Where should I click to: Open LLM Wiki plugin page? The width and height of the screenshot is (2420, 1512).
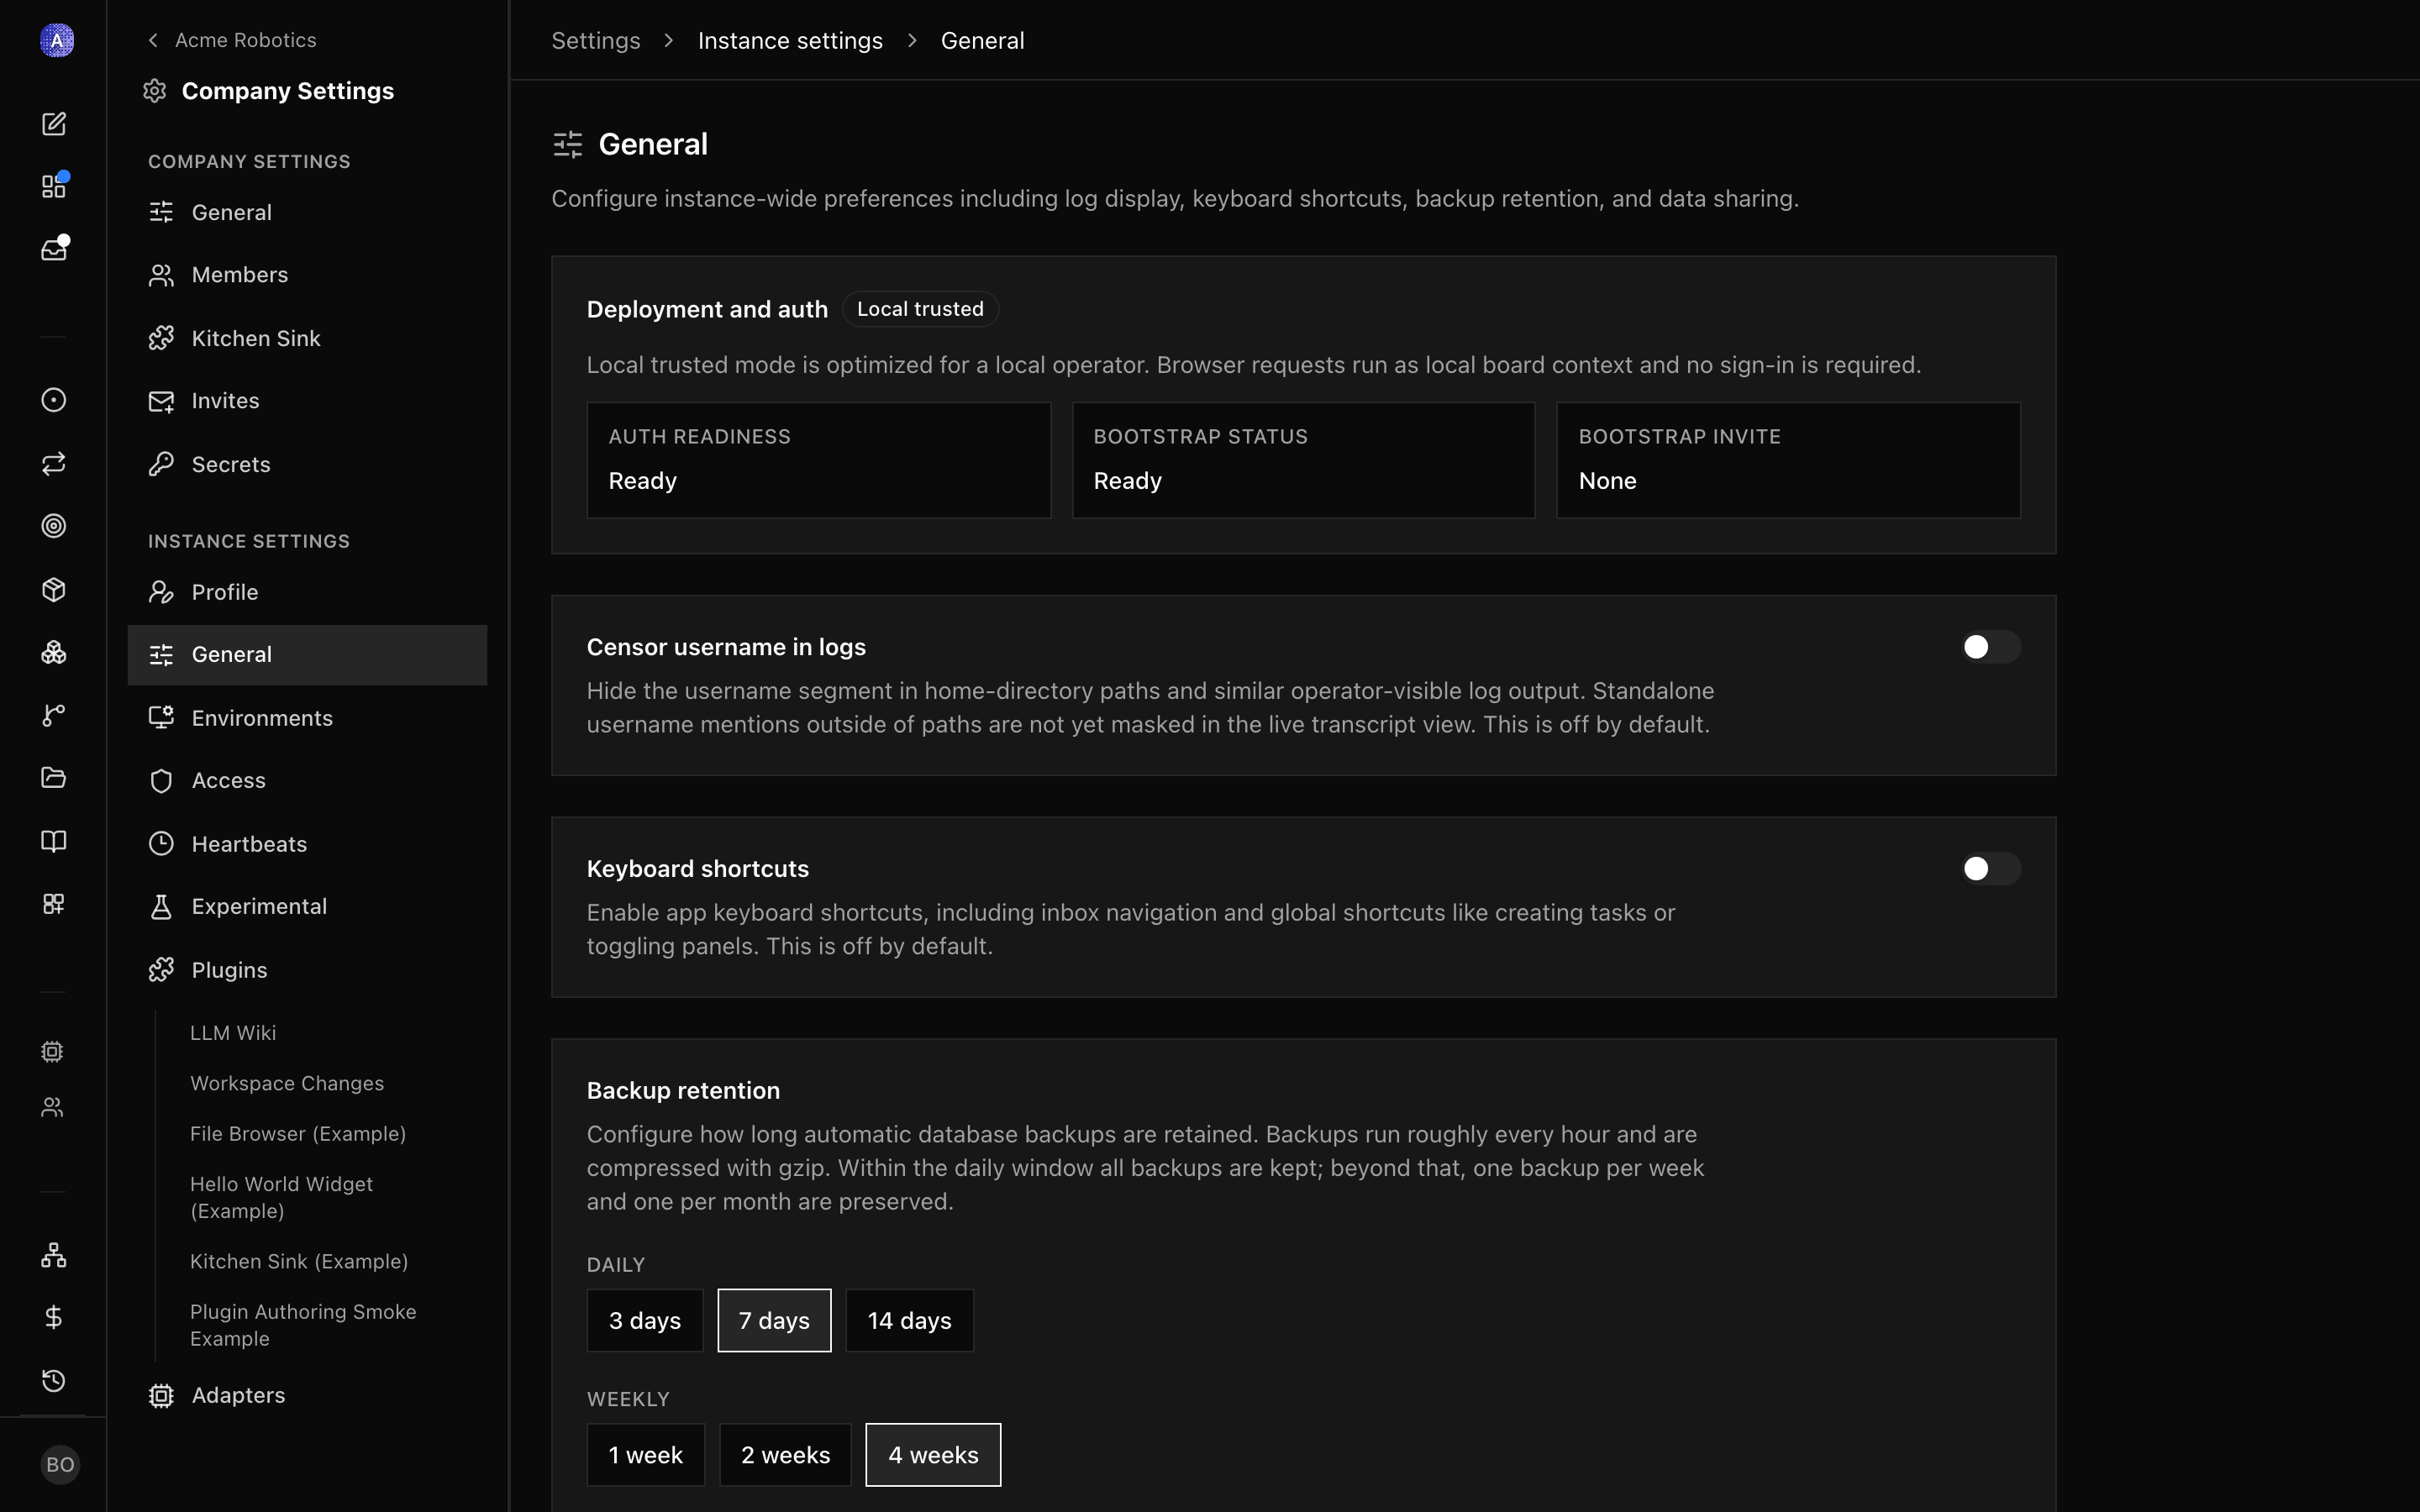233,1033
